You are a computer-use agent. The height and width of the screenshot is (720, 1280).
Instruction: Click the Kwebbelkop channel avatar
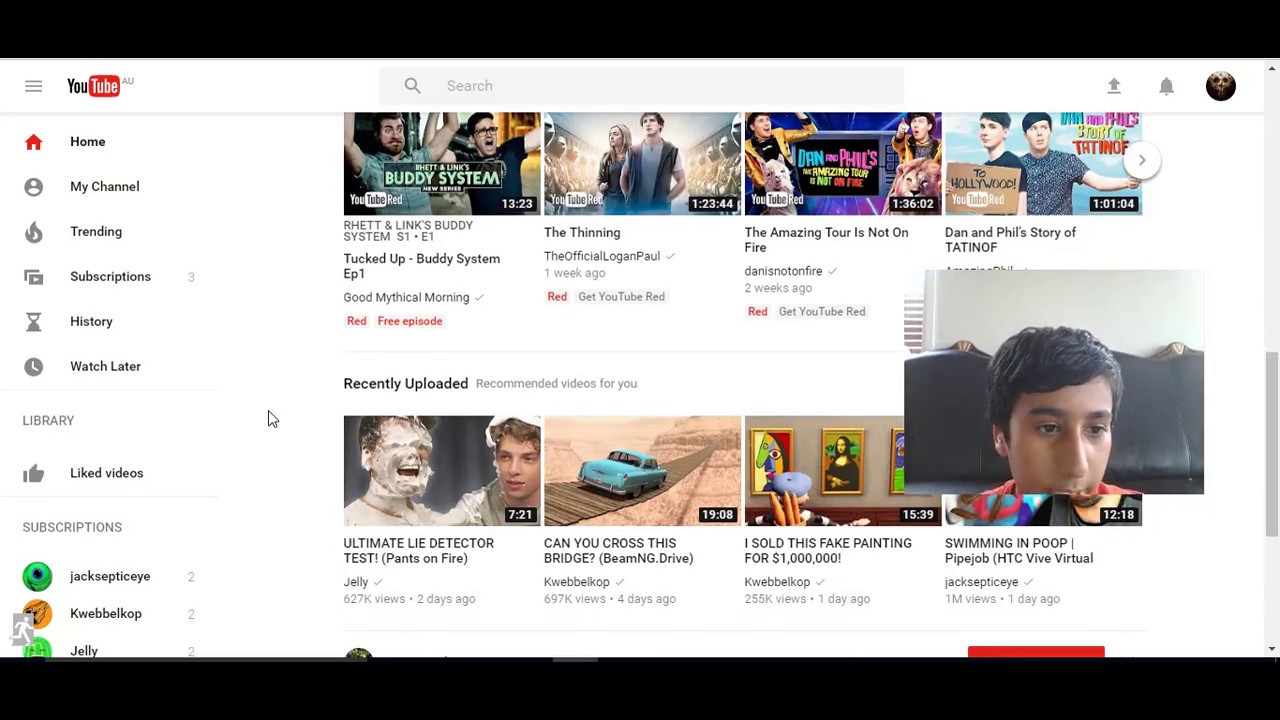point(37,614)
